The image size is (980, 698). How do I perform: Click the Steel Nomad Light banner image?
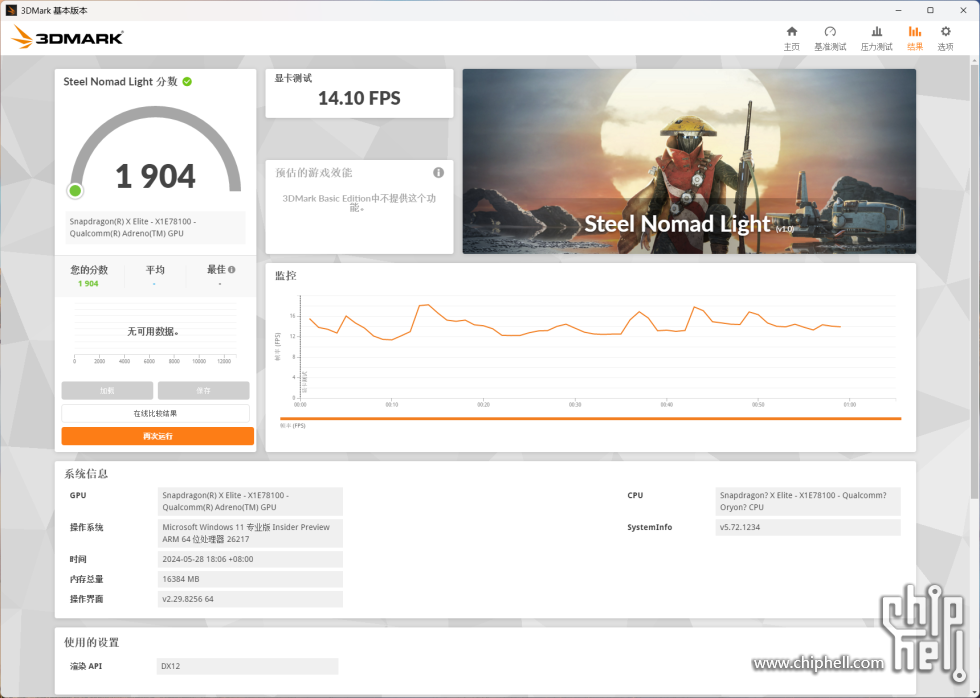[x=689, y=161]
